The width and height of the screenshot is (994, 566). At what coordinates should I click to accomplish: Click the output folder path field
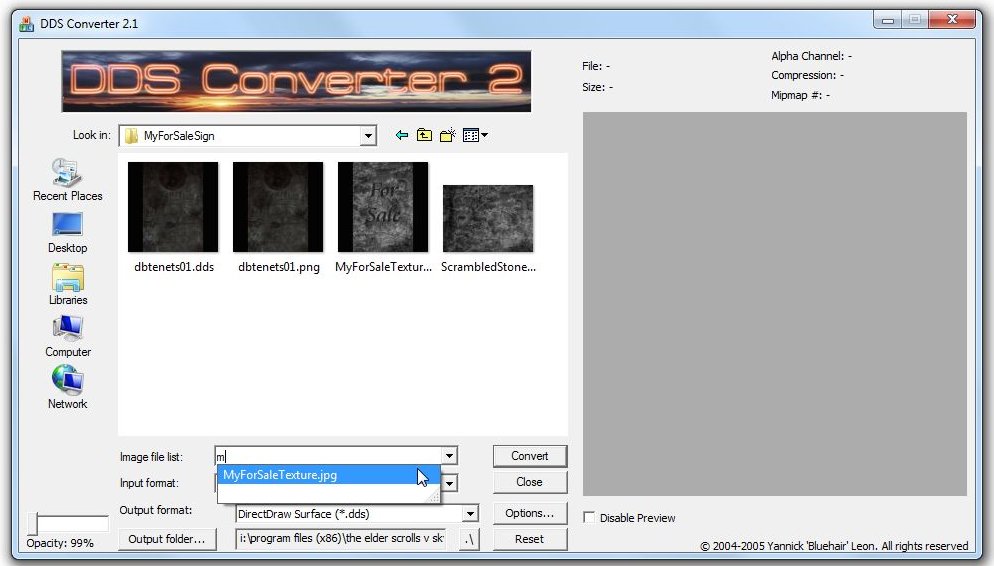pyautogui.click(x=341, y=538)
